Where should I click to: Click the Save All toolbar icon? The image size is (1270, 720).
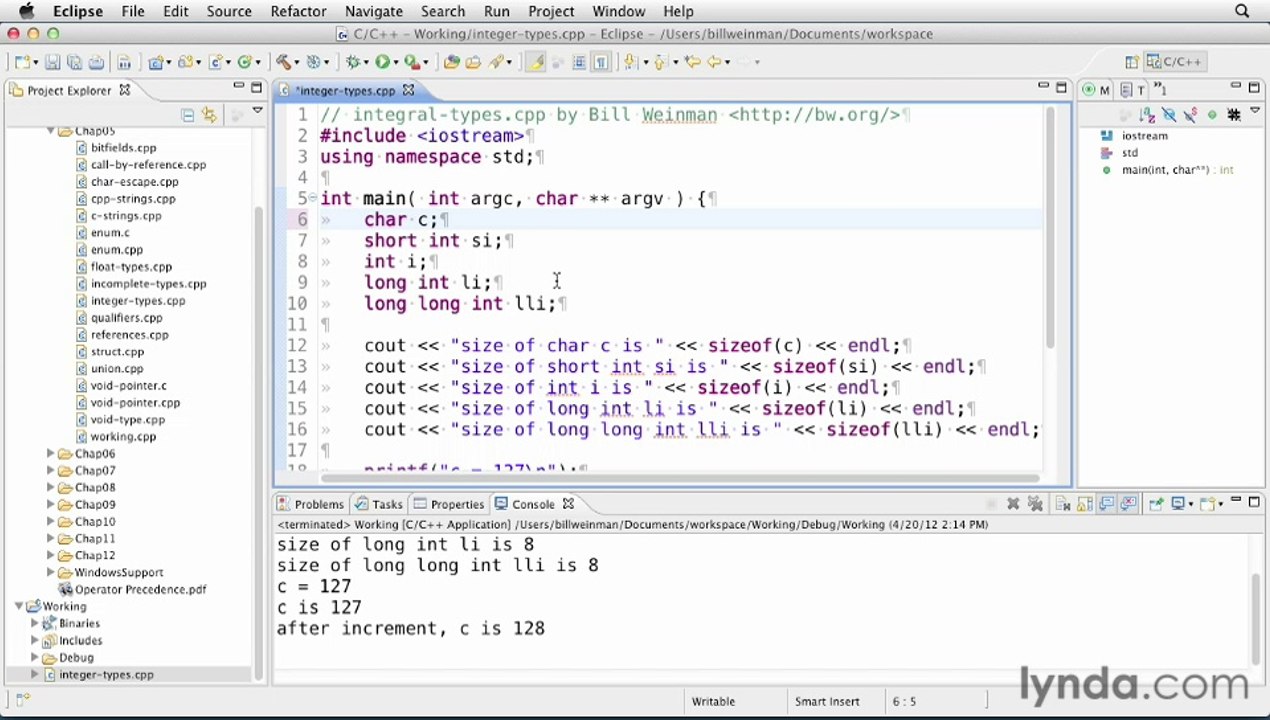[74, 62]
